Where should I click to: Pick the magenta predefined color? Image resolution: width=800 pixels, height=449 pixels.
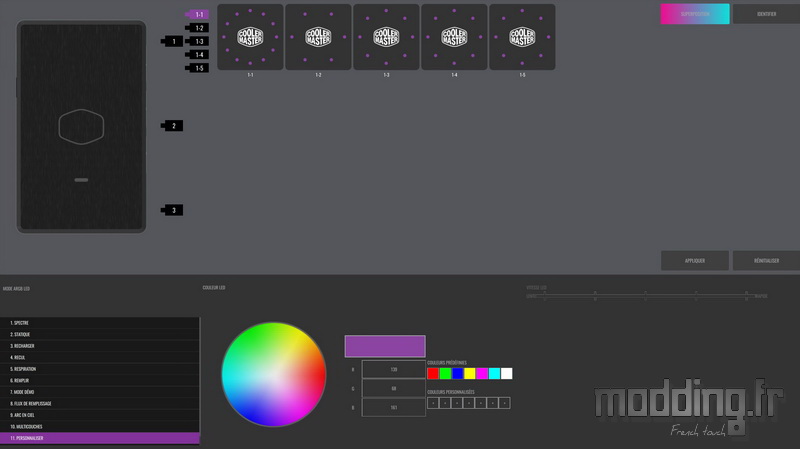point(482,373)
